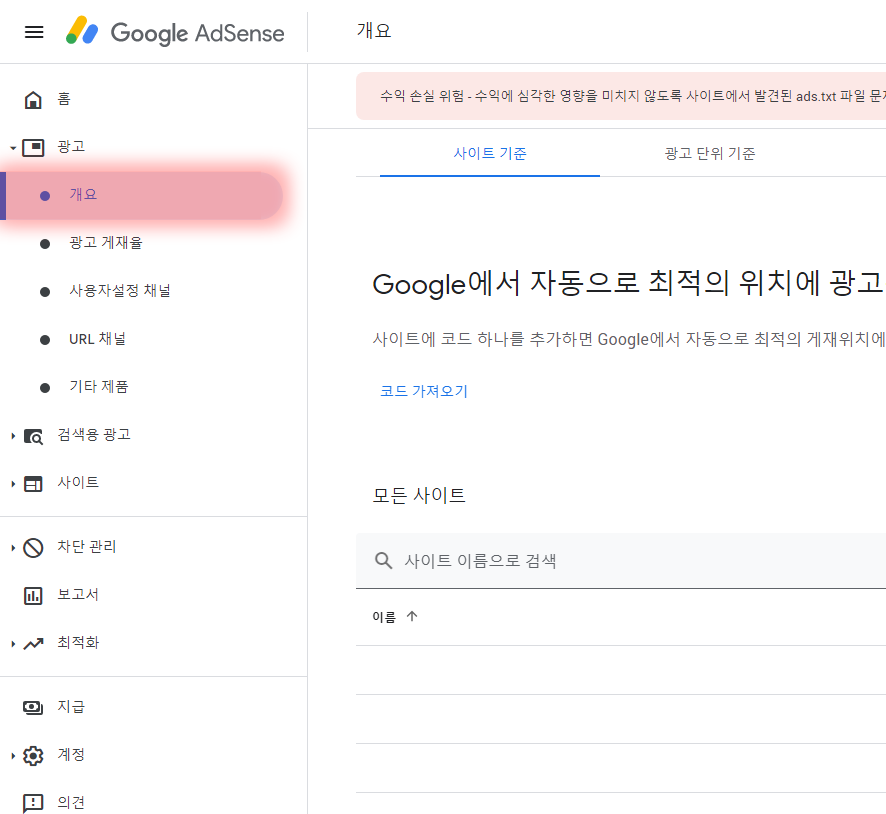The height and width of the screenshot is (814, 886).
Task: Expand the 차단 관리 section arrow
Action: [13, 547]
